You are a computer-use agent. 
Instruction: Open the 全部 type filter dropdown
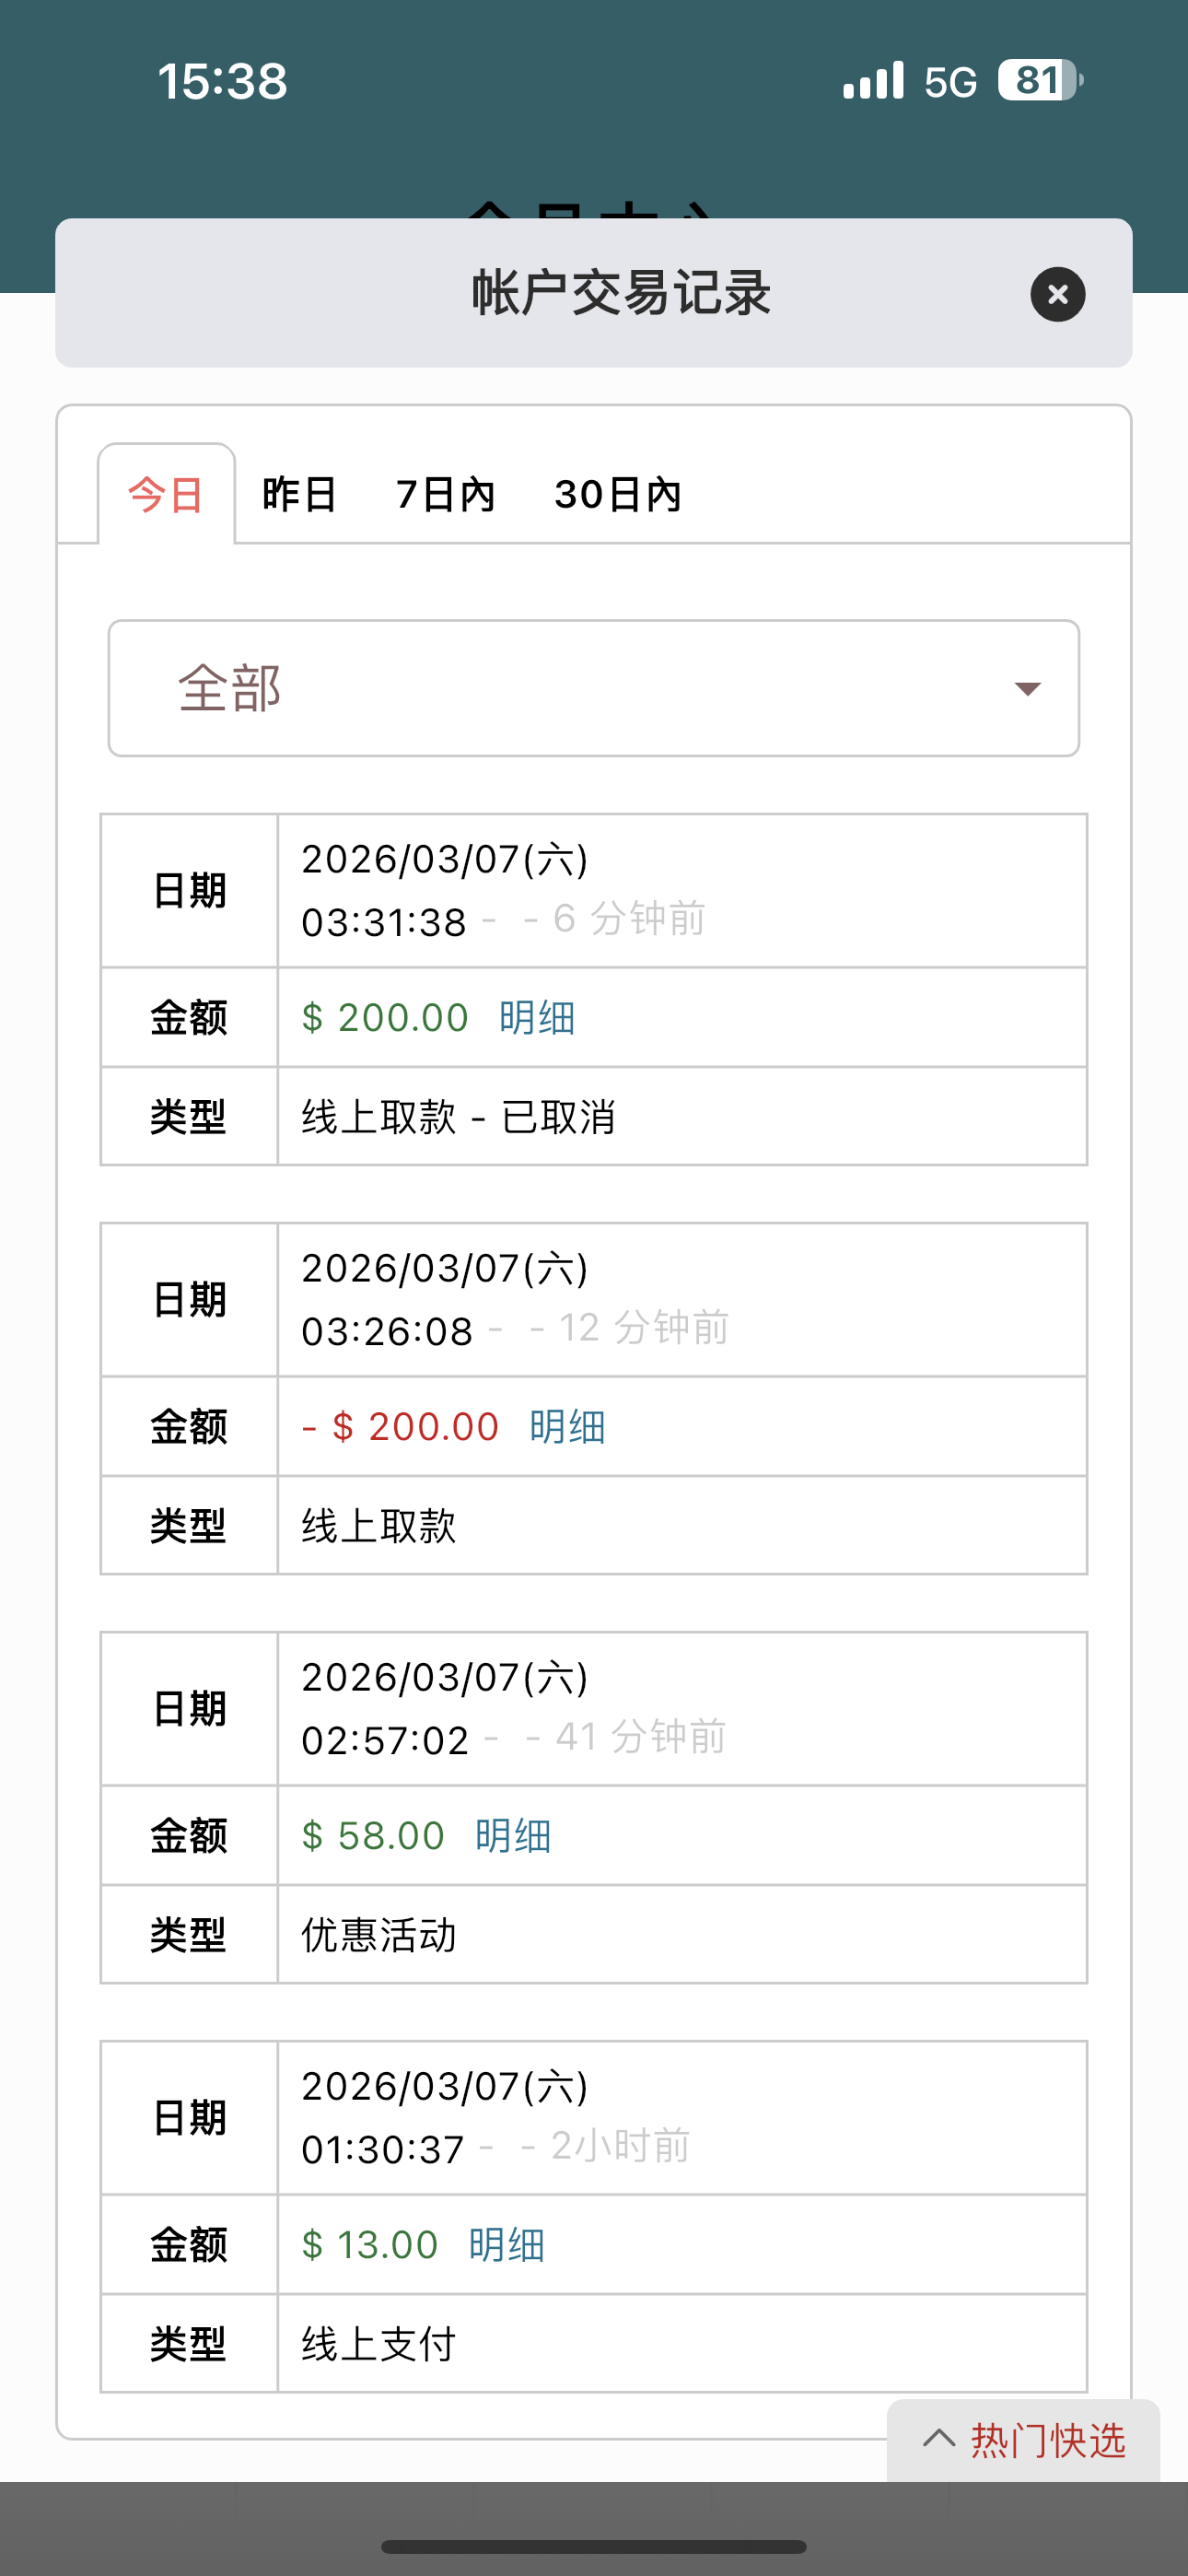coord(593,688)
